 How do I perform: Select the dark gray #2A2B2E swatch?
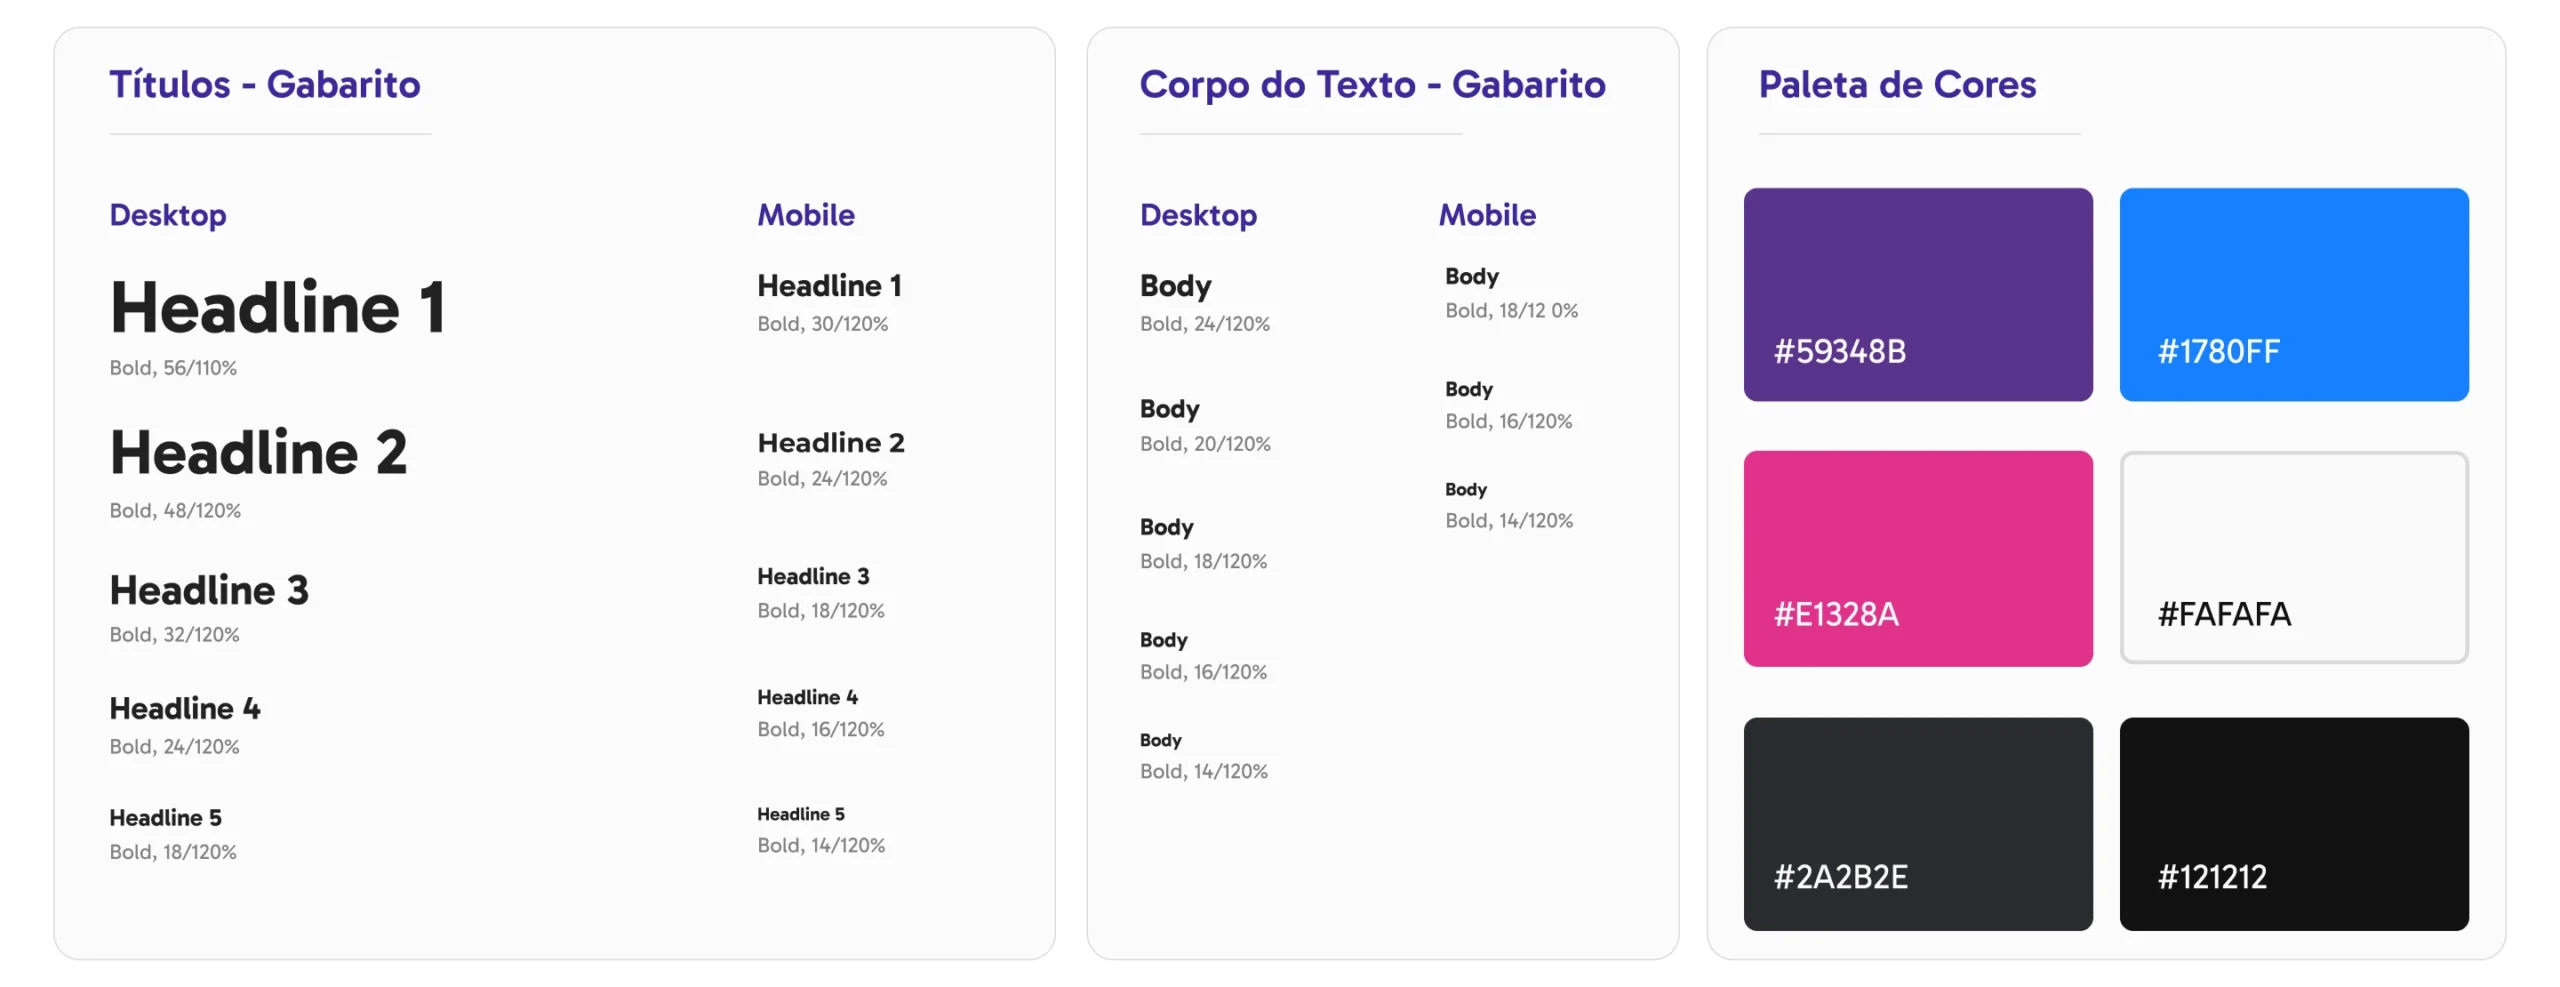point(1917,823)
